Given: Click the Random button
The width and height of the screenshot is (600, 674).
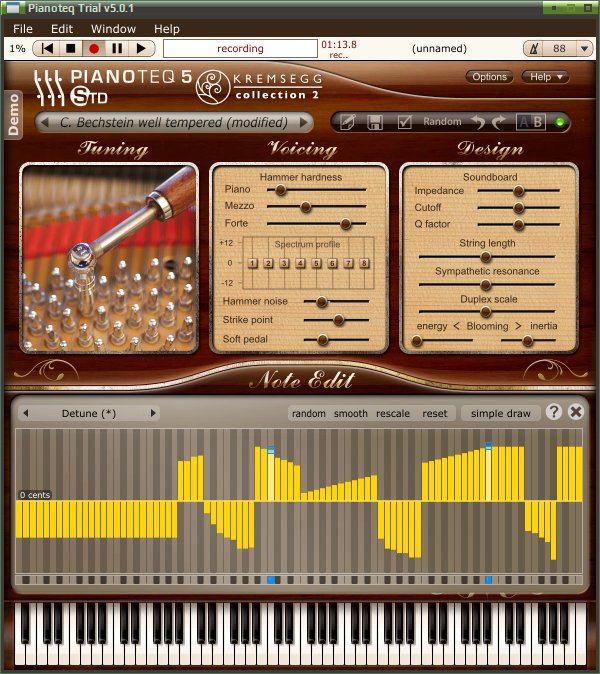Looking at the screenshot, I should pyautogui.click(x=442, y=122).
